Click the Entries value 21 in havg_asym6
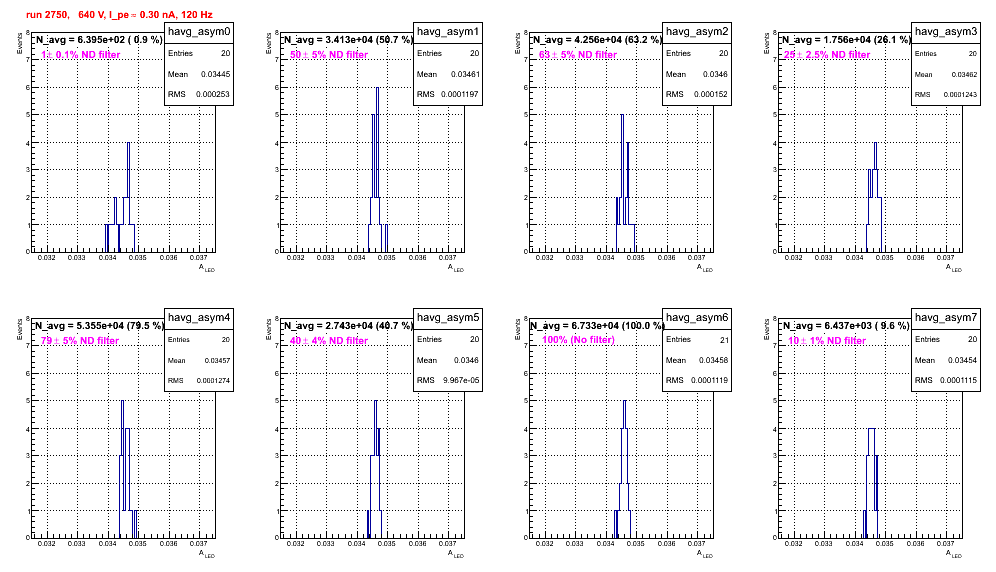Image resolution: width=996 pixels, height=572 pixels. pyautogui.click(x=724, y=340)
